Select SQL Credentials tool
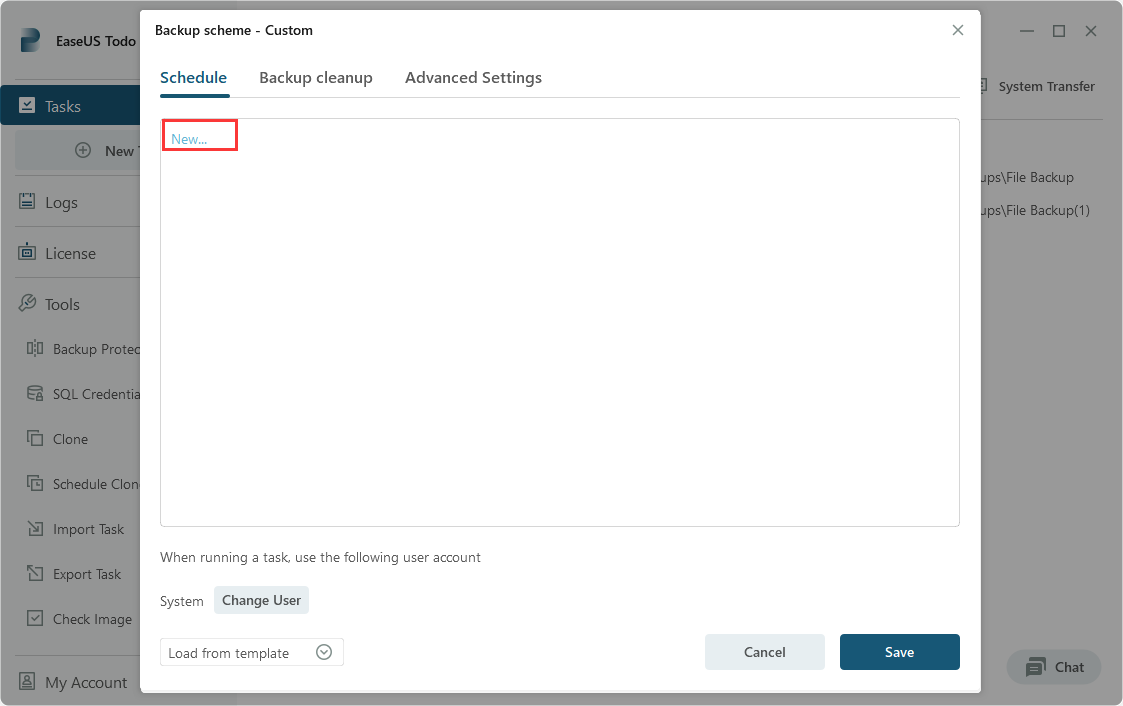 point(85,393)
